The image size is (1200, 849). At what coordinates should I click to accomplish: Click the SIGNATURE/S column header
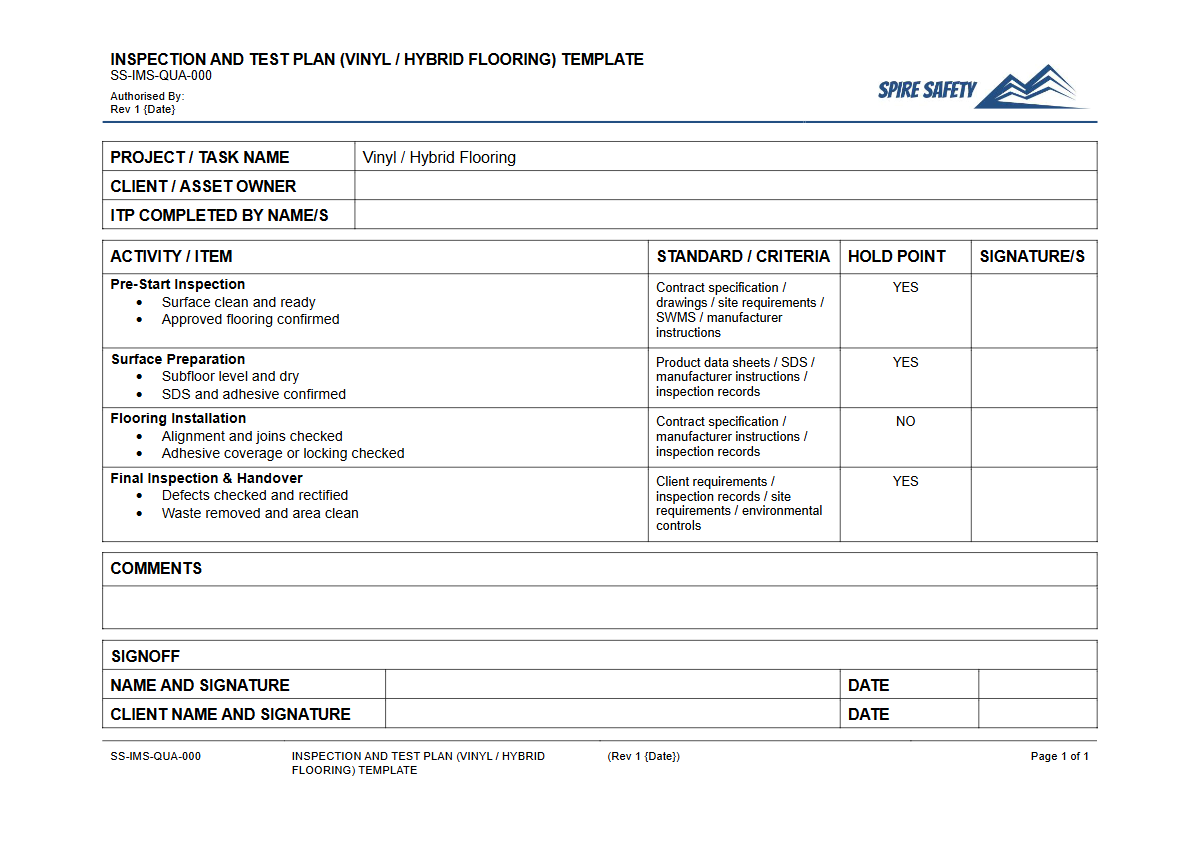(x=1032, y=257)
